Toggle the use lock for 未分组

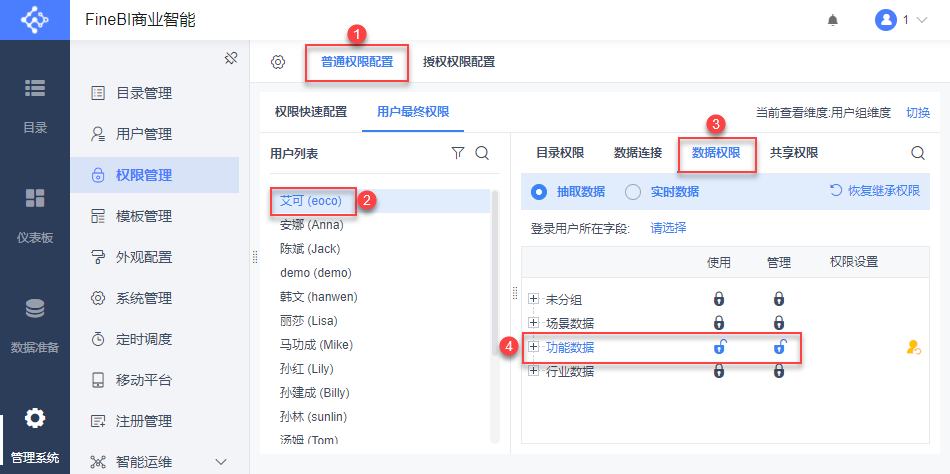(x=718, y=299)
